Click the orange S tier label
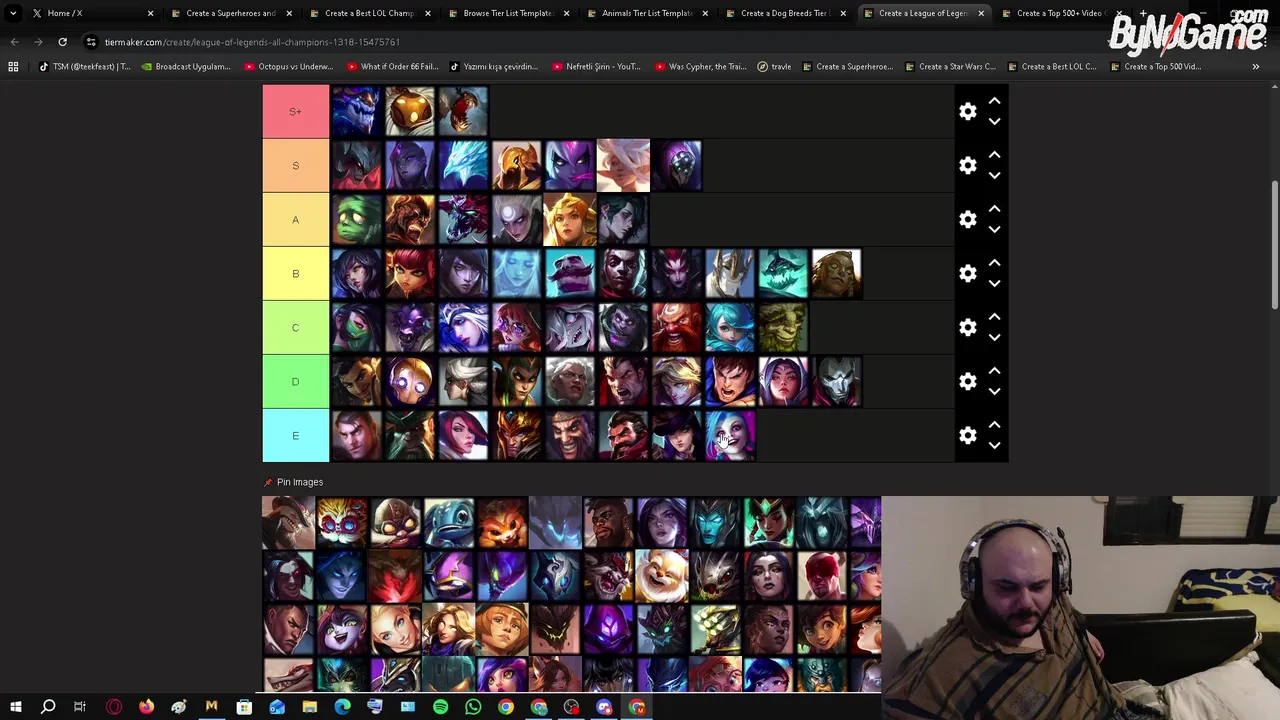Screen dimensions: 1280x720 tap(295, 165)
